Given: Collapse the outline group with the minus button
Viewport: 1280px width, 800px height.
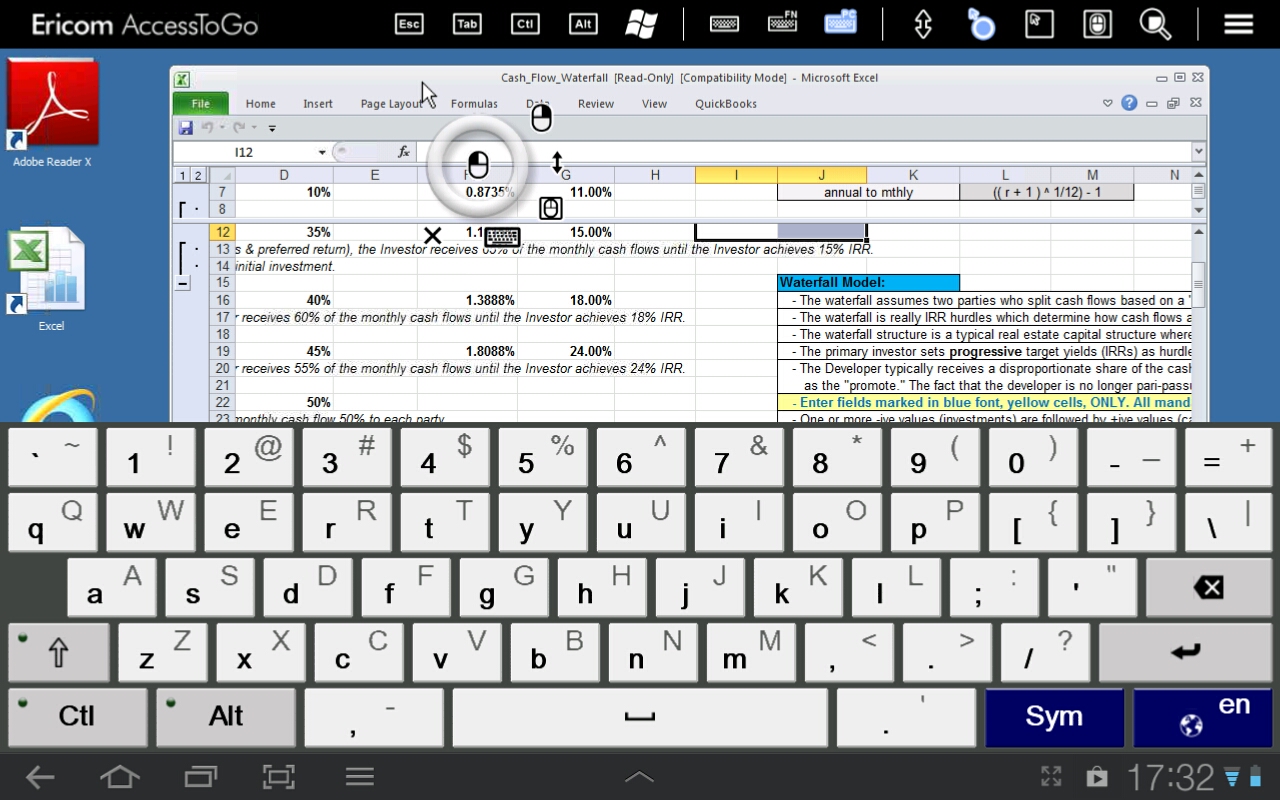Looking at the screenshot, I should tap(182, 284).
